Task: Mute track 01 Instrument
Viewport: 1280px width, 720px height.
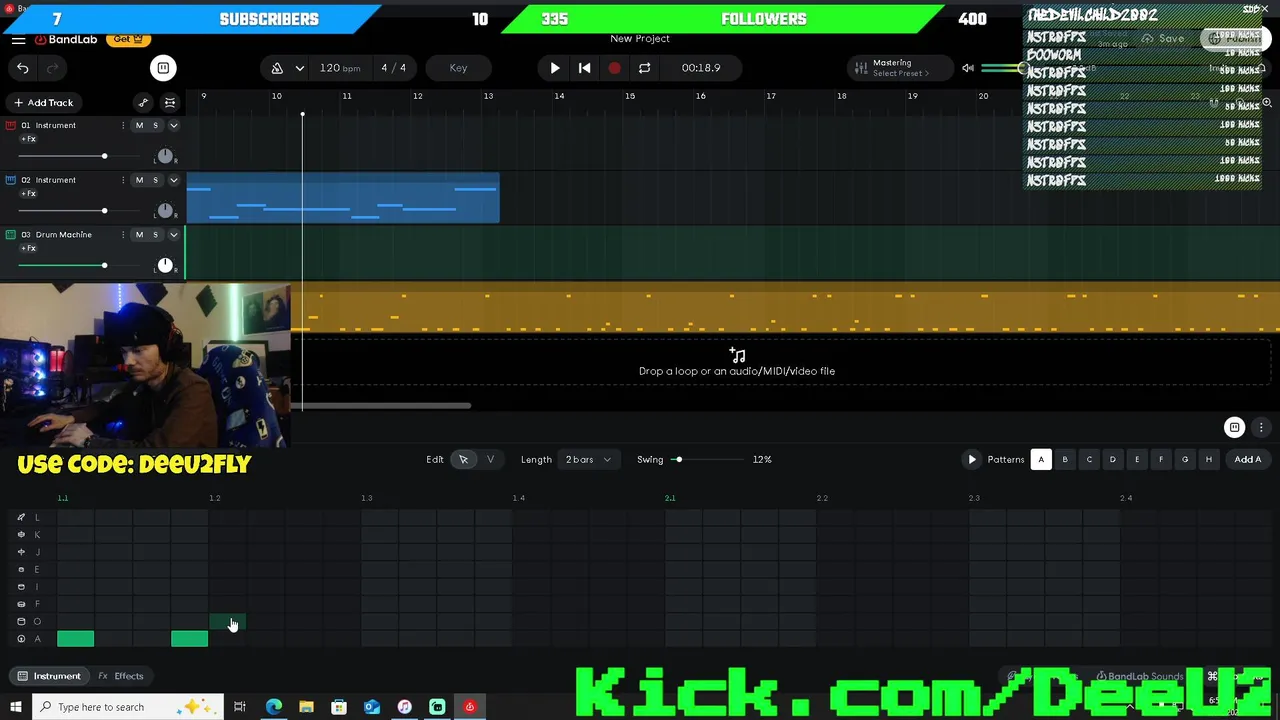Action: (x=139, y=125)
